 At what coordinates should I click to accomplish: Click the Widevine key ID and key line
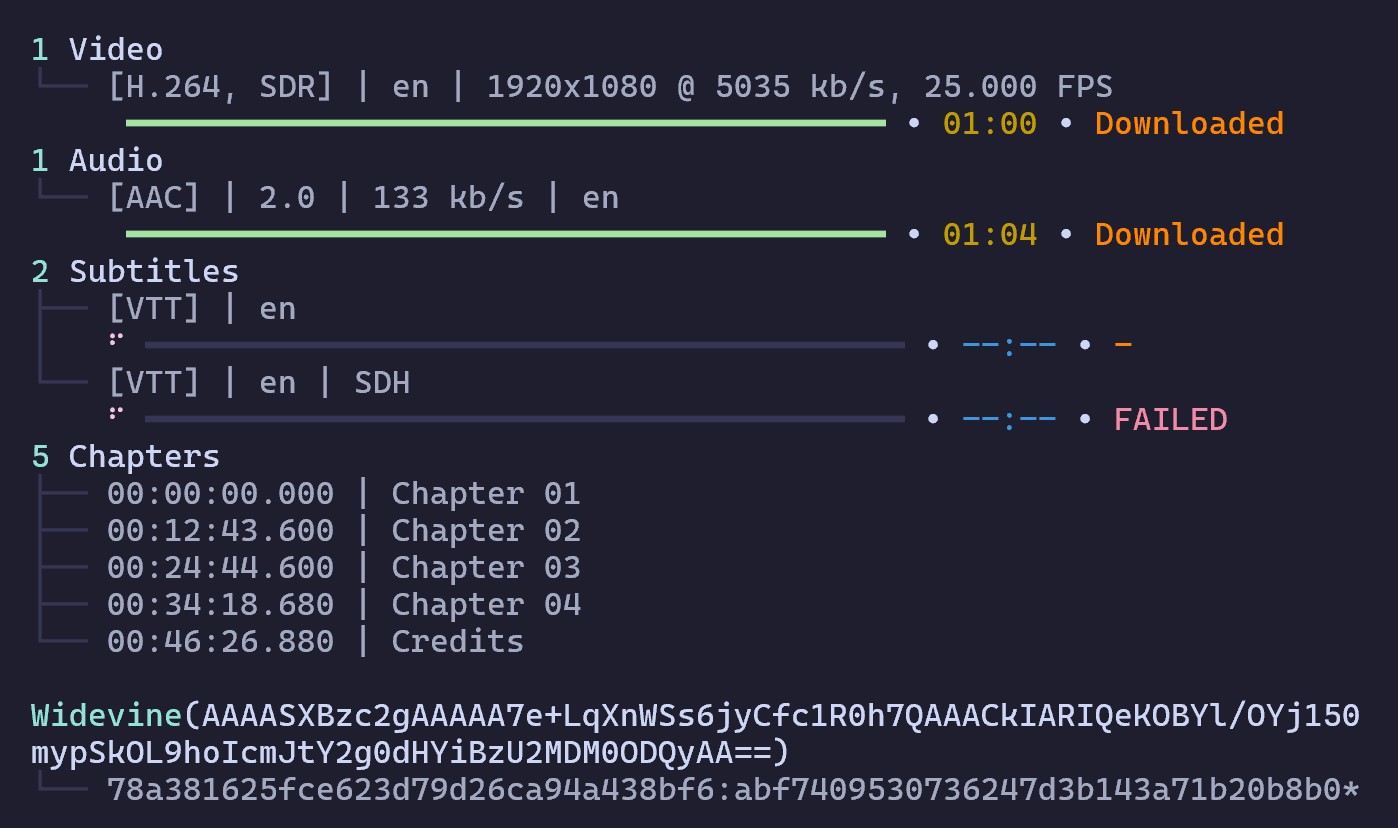coord(732,790)
